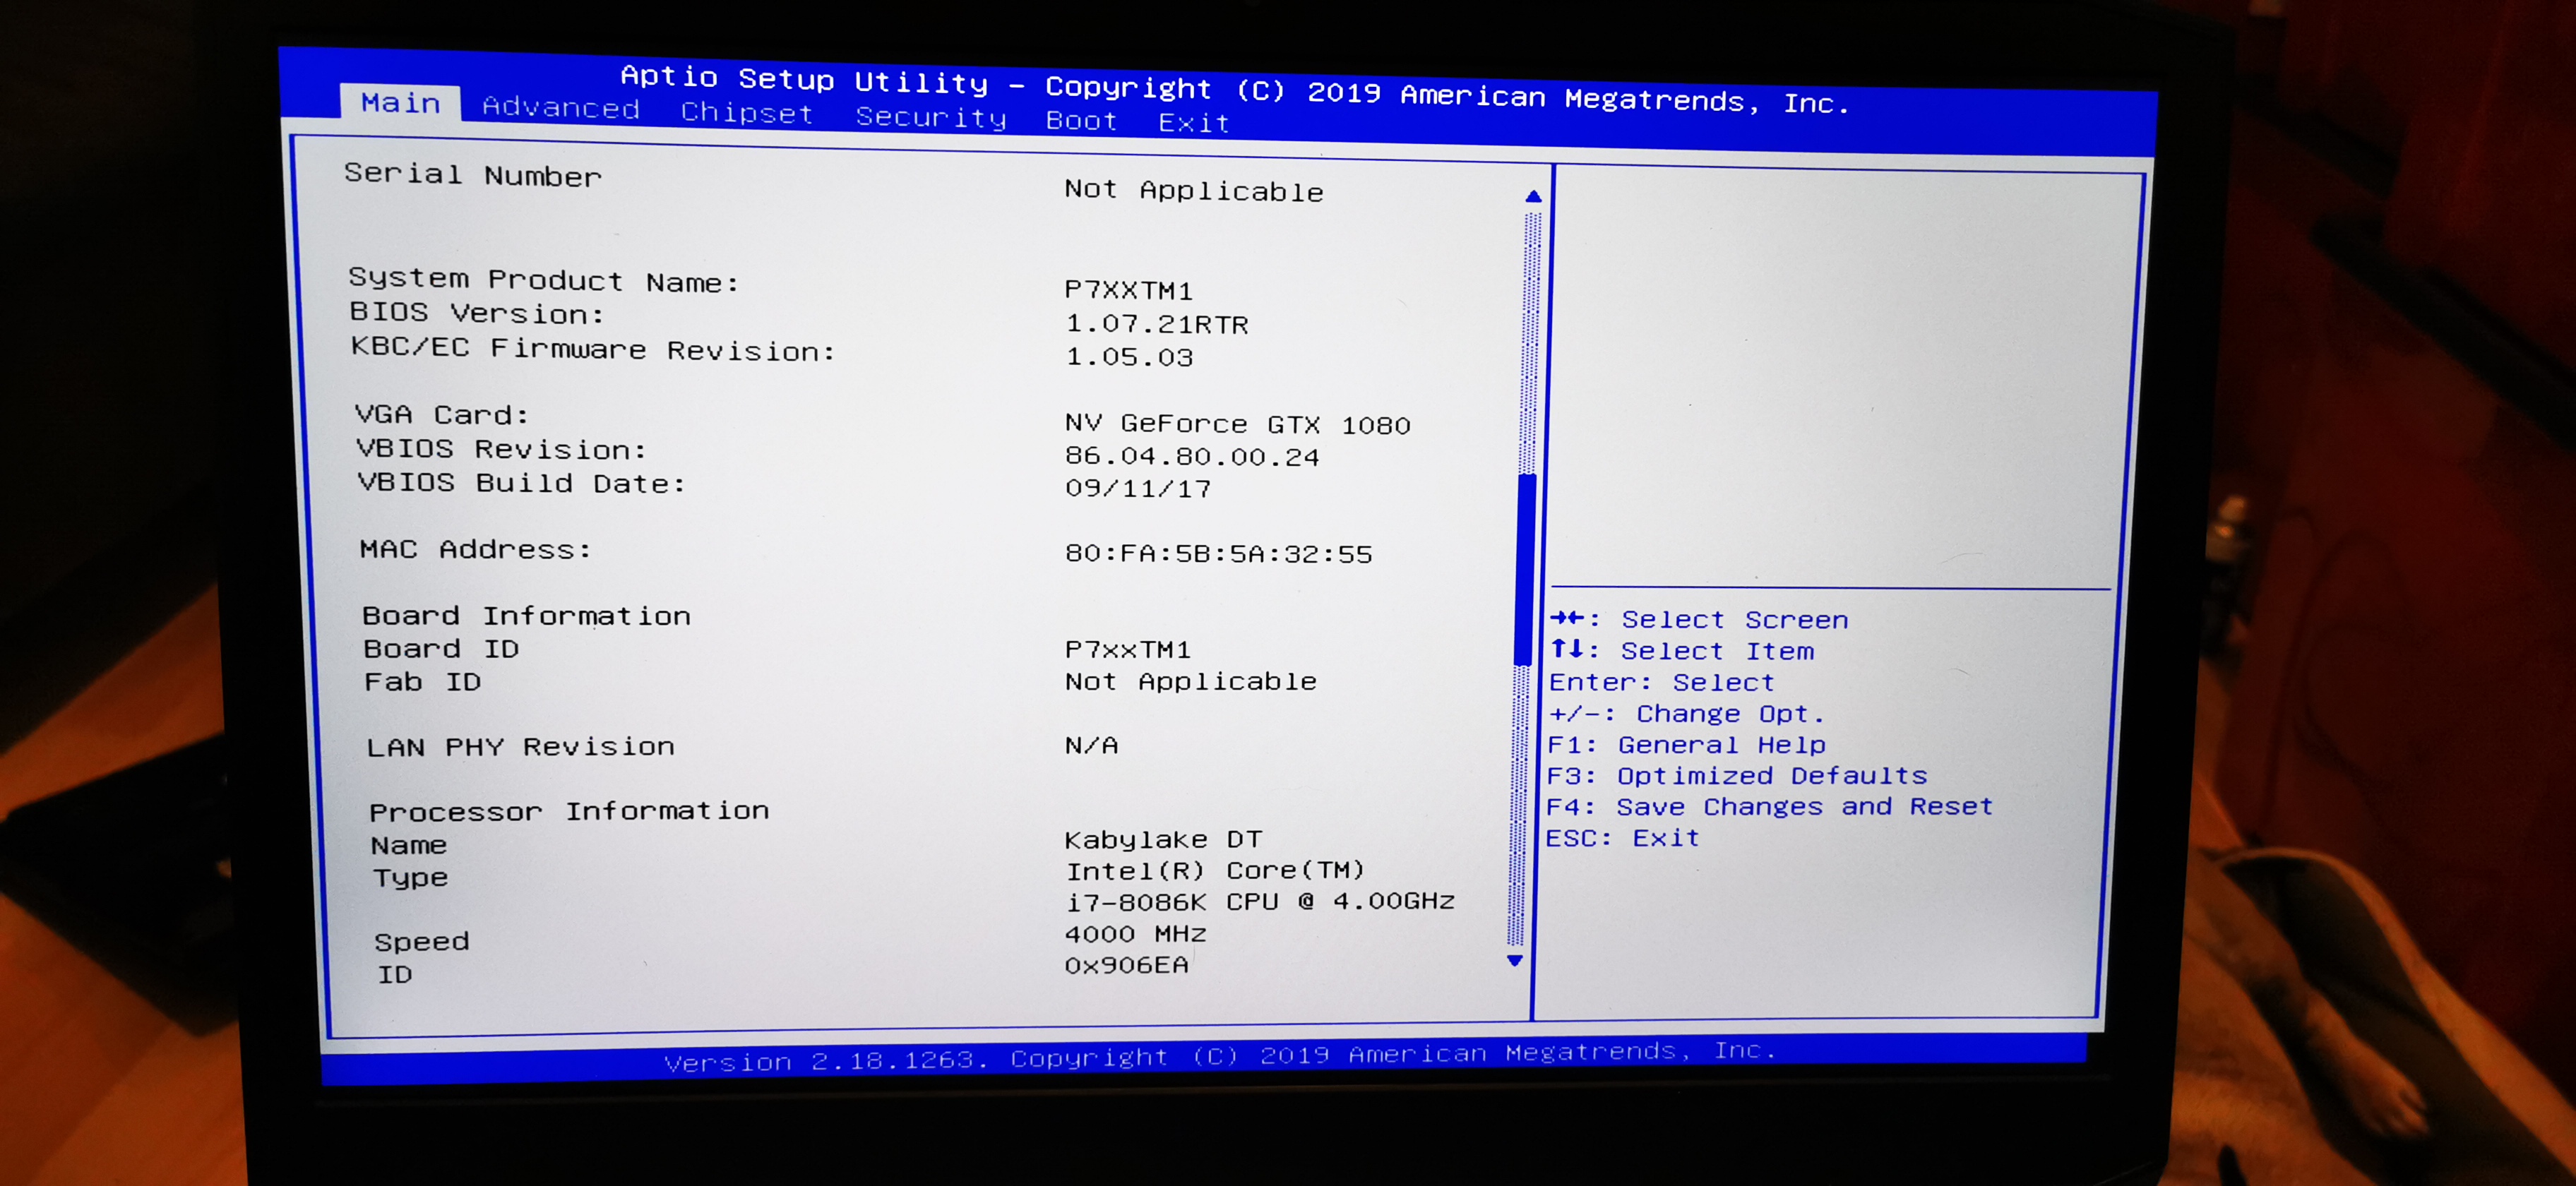Click the Board ID value P7xxTM1
2576x1186 pixels.
point(1128,649)
